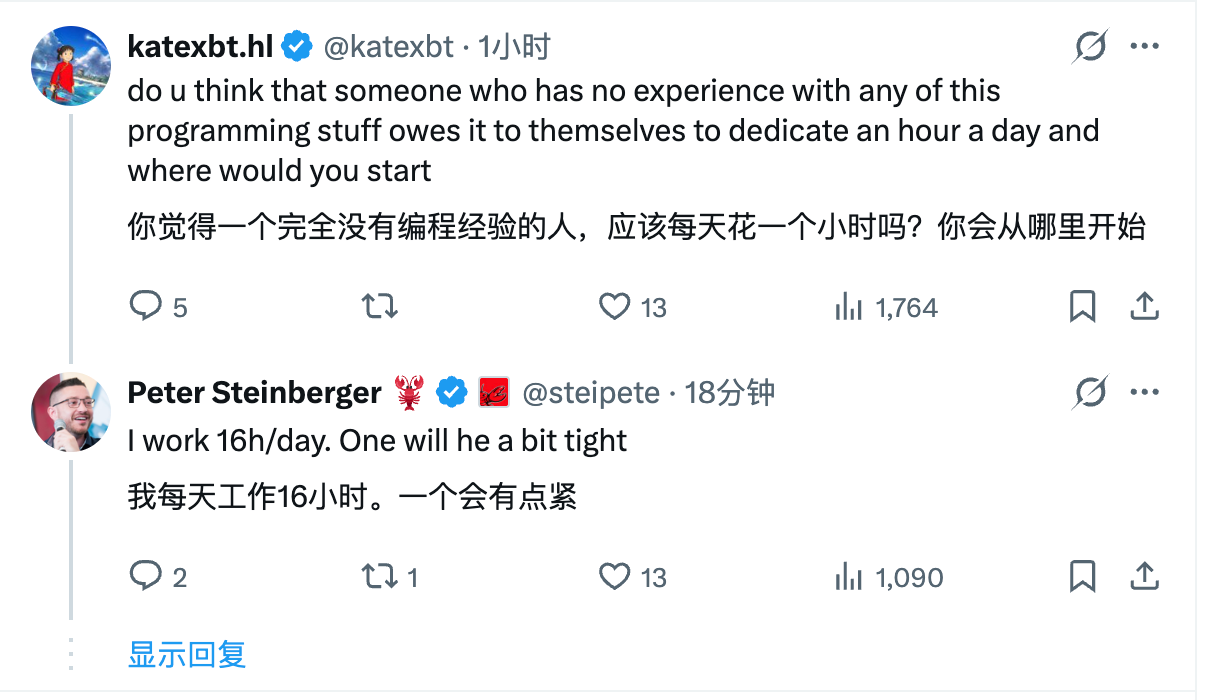Open Grok explain icon on katexbt's tweet
Viewport: 1232px width, 700px height.
tap(1091, 46)
